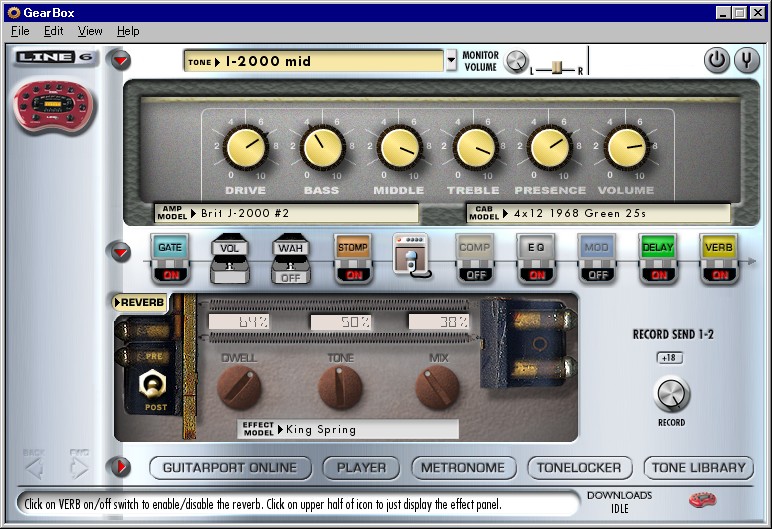Open the Player panel
The image size is (772, 529).
361,467
